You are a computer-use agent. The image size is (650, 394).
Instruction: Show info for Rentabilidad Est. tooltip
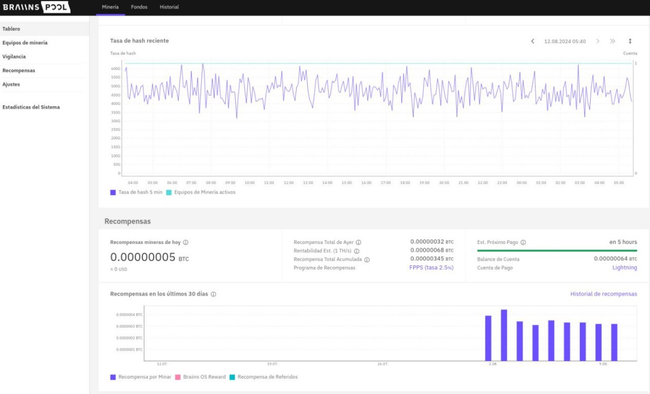357,251
